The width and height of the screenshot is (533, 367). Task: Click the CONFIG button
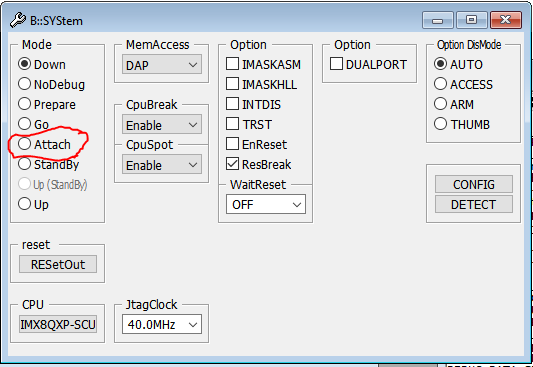coord(474,185)
